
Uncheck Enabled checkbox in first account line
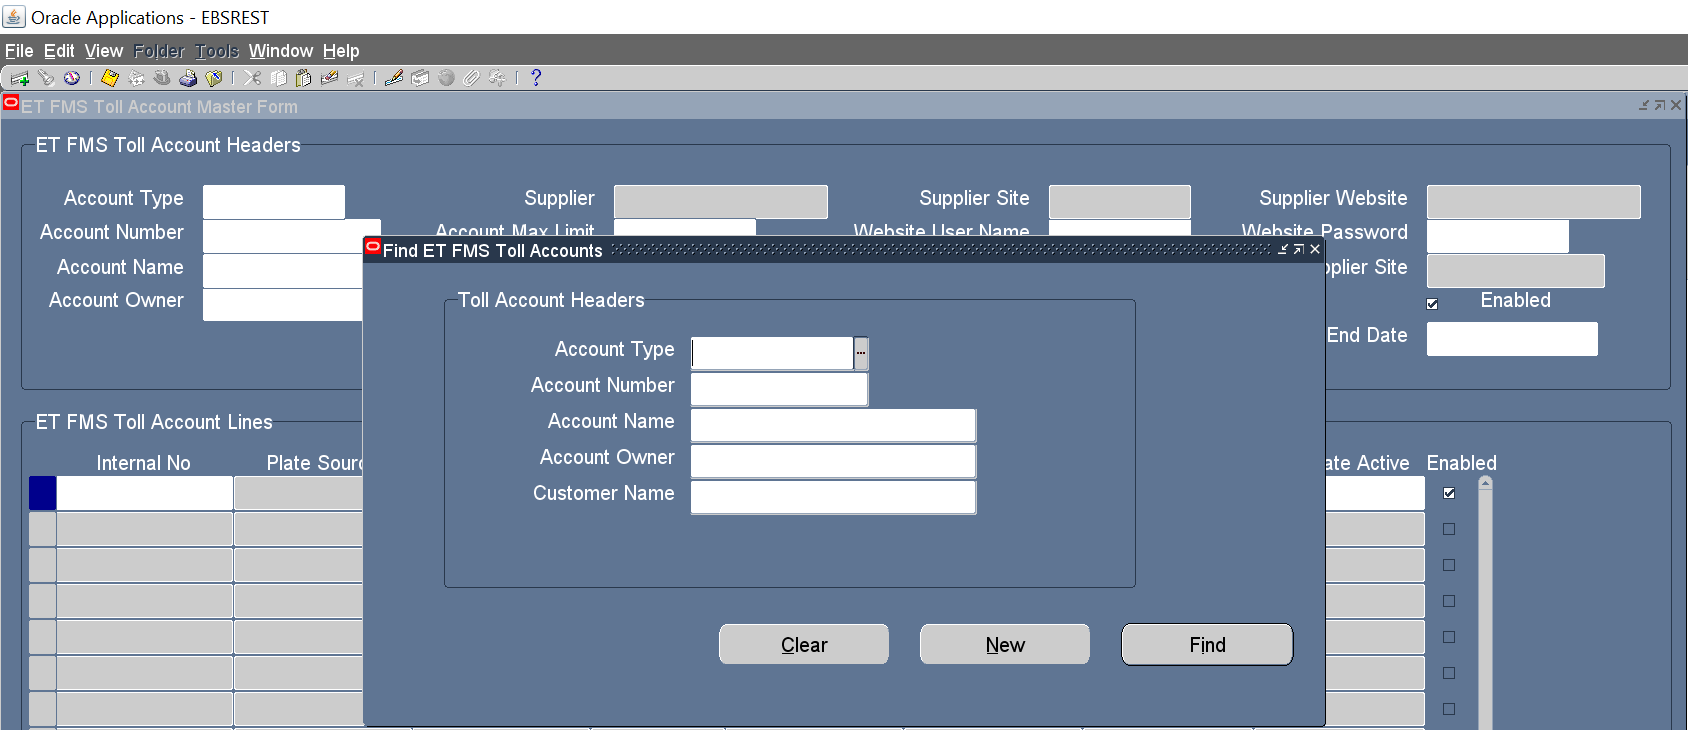click(1449, 493)
